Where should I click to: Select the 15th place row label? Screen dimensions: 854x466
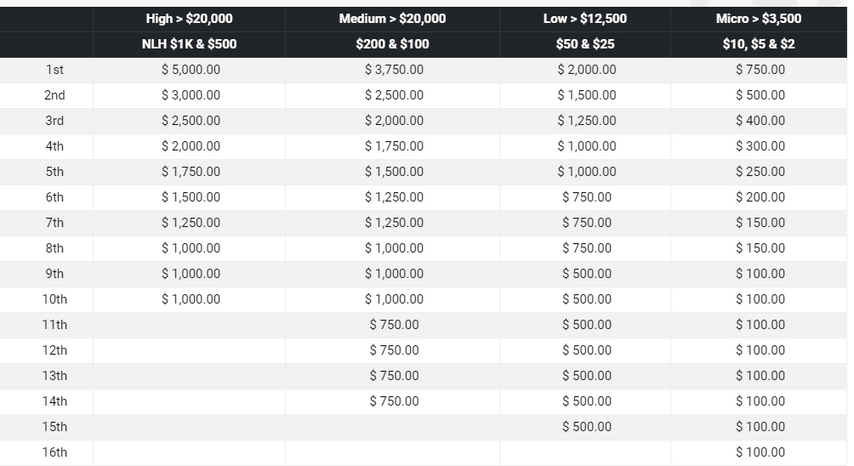(54, 427)
